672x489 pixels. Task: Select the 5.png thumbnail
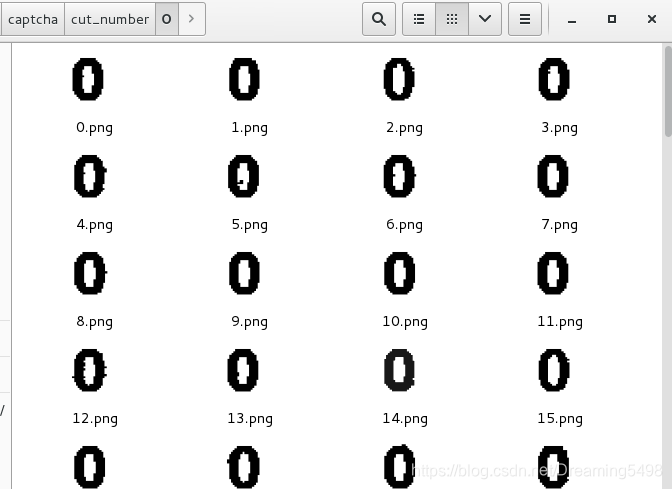click(243, 176)
